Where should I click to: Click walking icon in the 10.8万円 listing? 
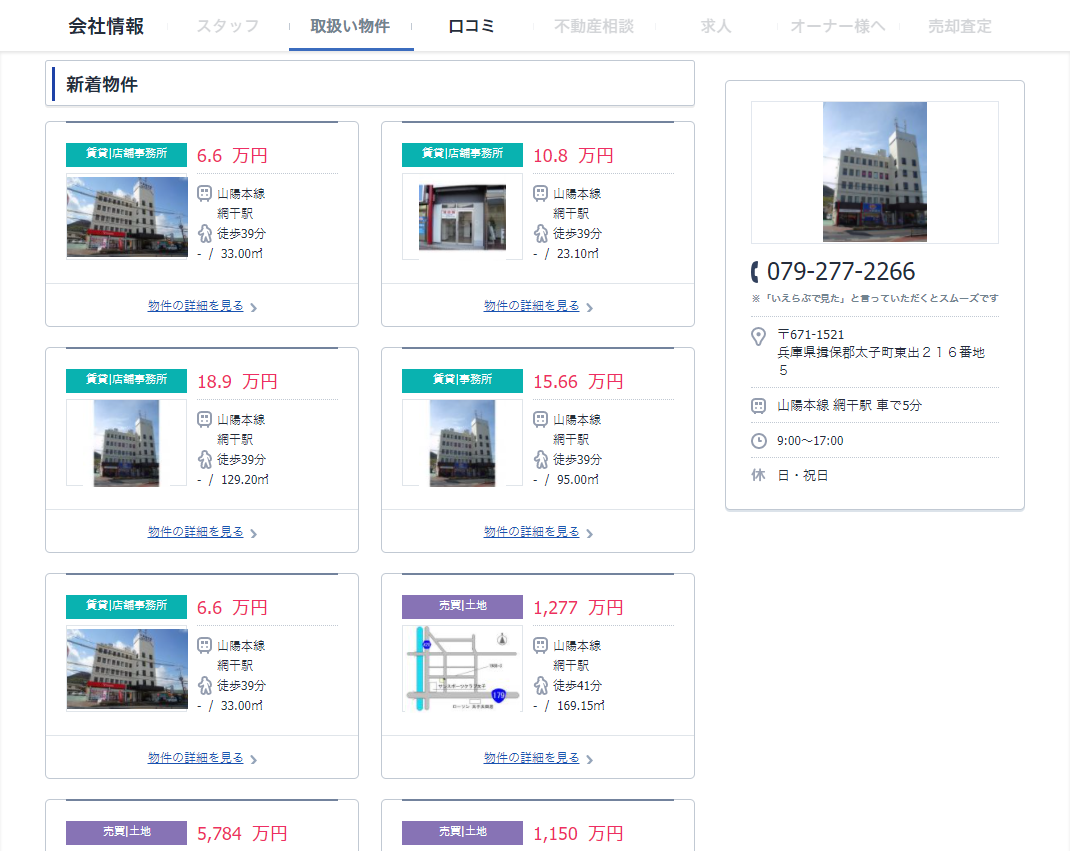click(x=540, y=234)
